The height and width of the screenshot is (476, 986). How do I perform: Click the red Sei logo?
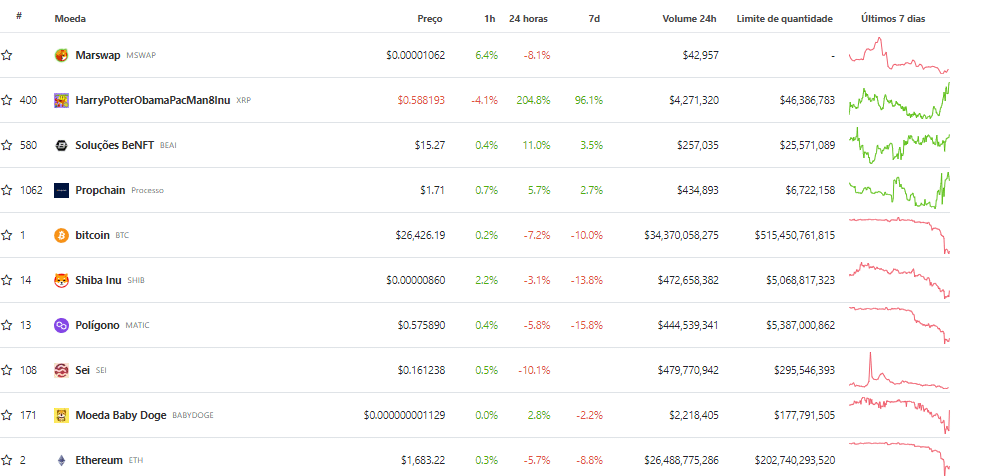click(x=61, y=370)
